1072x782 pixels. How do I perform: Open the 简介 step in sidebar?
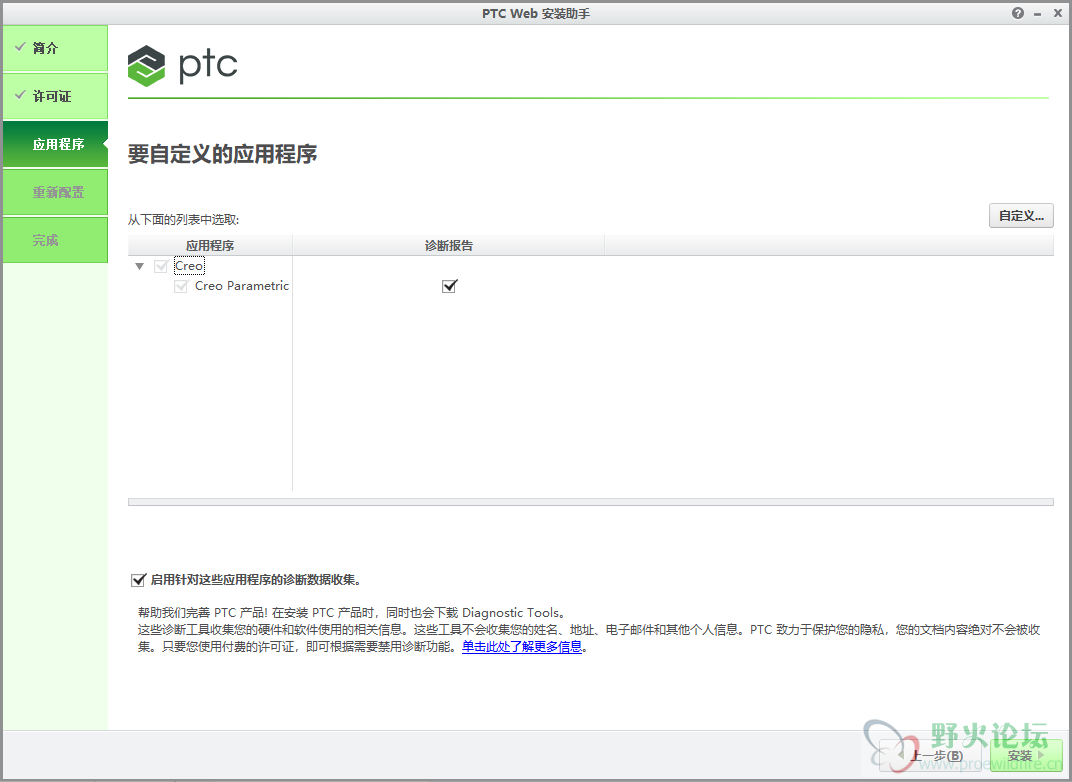pyautogui.click(x=55, y=48)
